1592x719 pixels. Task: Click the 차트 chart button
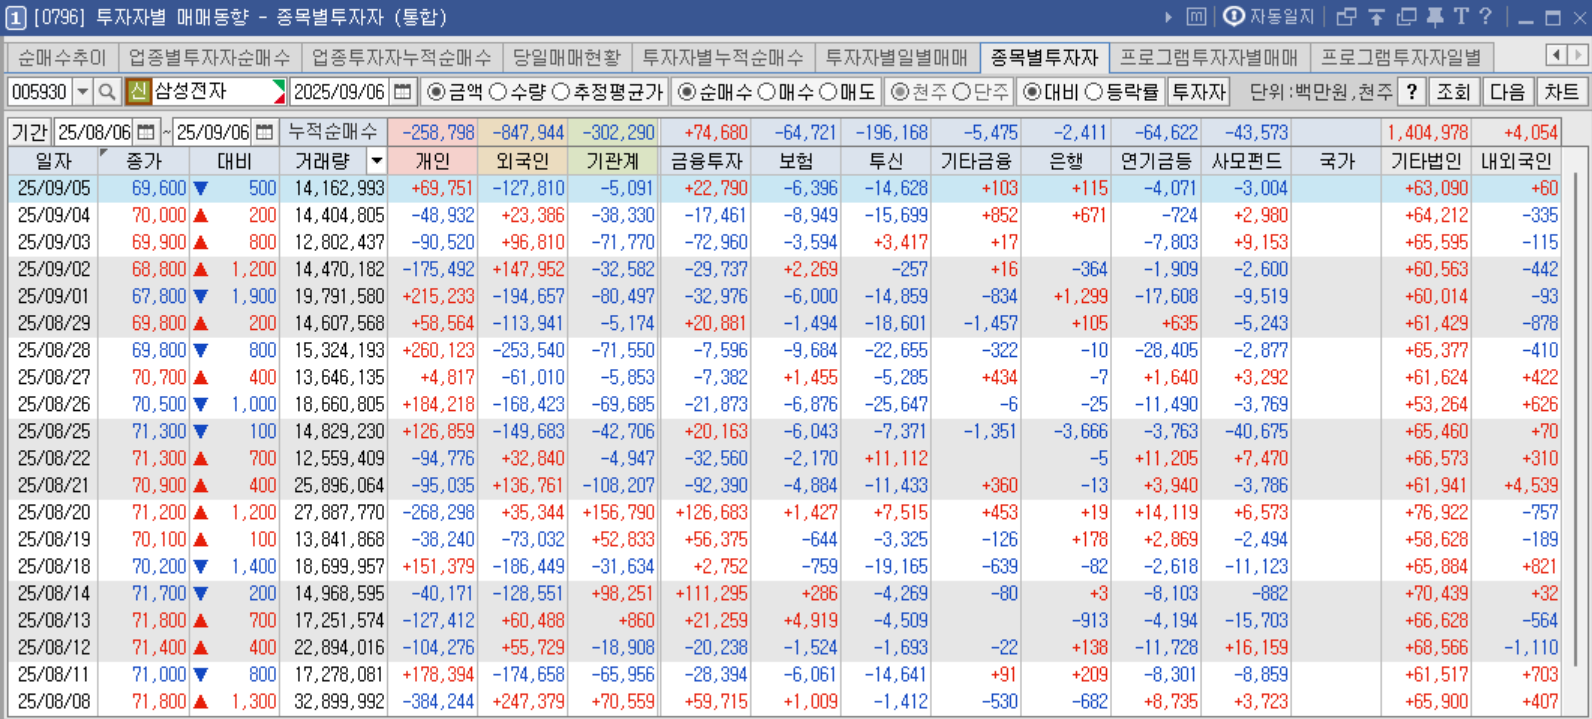(1561, 92)
